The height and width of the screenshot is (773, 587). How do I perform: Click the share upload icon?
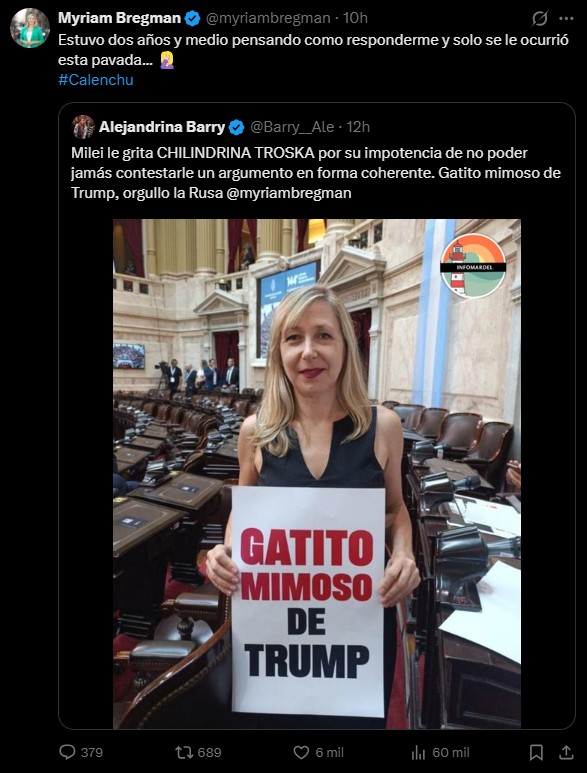click(x=566, y=752)
